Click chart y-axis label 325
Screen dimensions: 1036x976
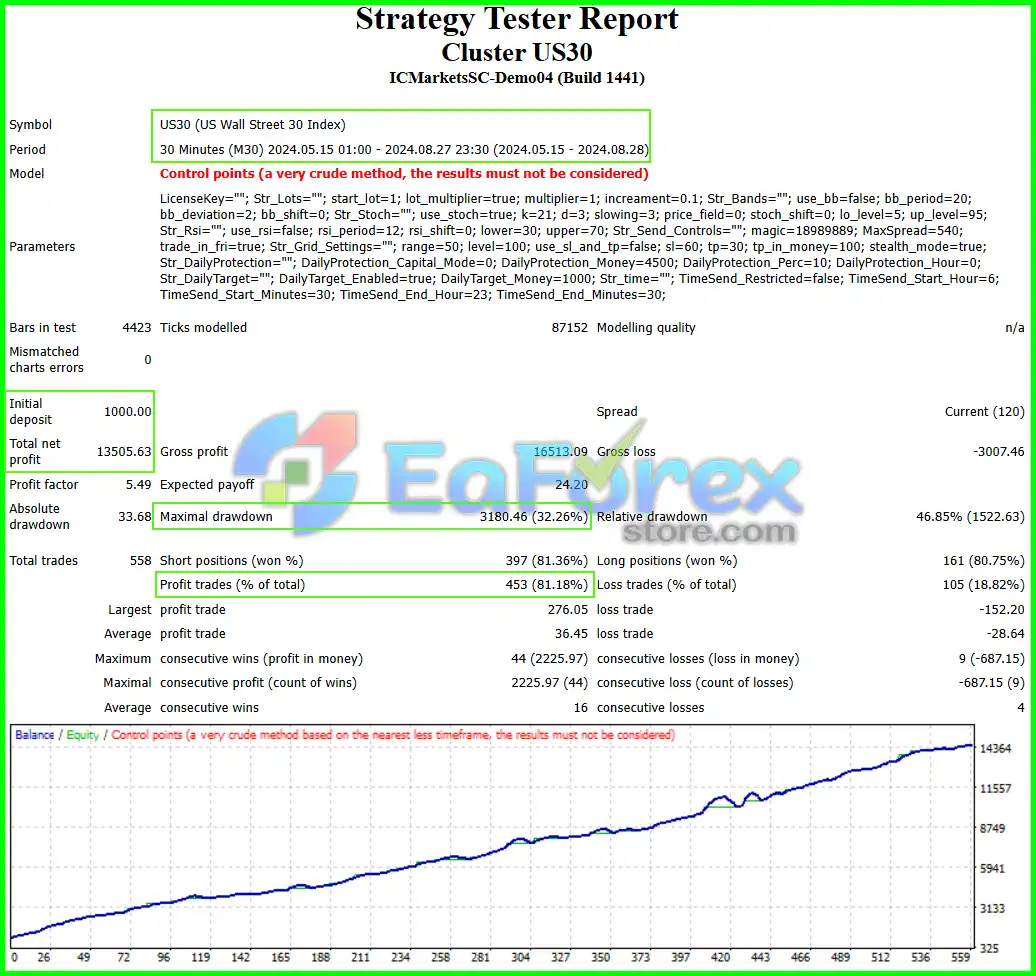(x=989, y=948)
